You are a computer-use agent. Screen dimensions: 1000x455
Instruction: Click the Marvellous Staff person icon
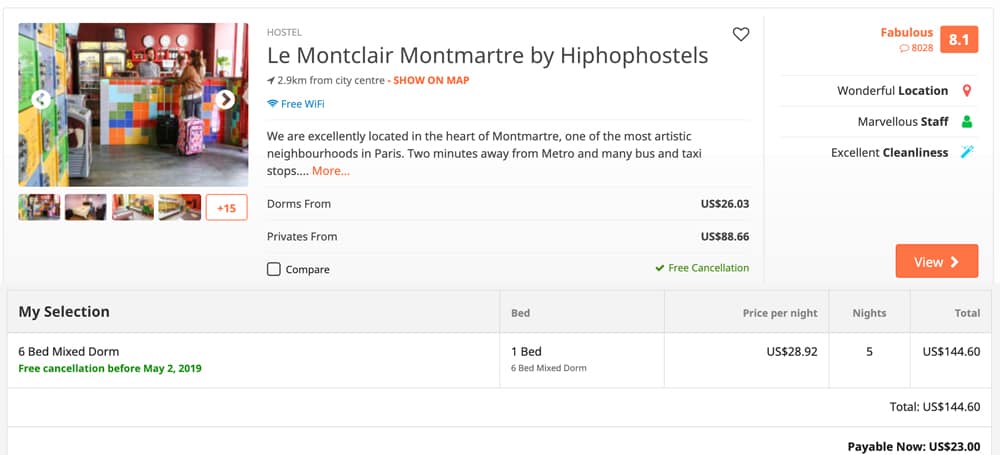[x=966, y=122]
